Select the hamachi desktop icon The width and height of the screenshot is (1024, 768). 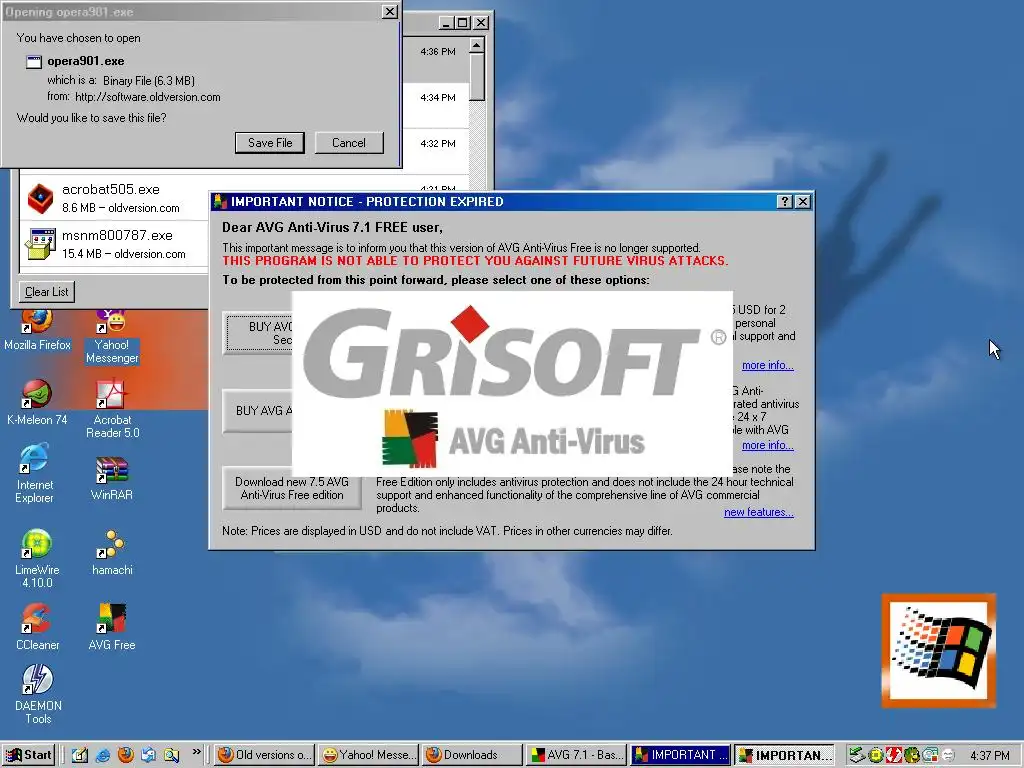pos(112,552)
